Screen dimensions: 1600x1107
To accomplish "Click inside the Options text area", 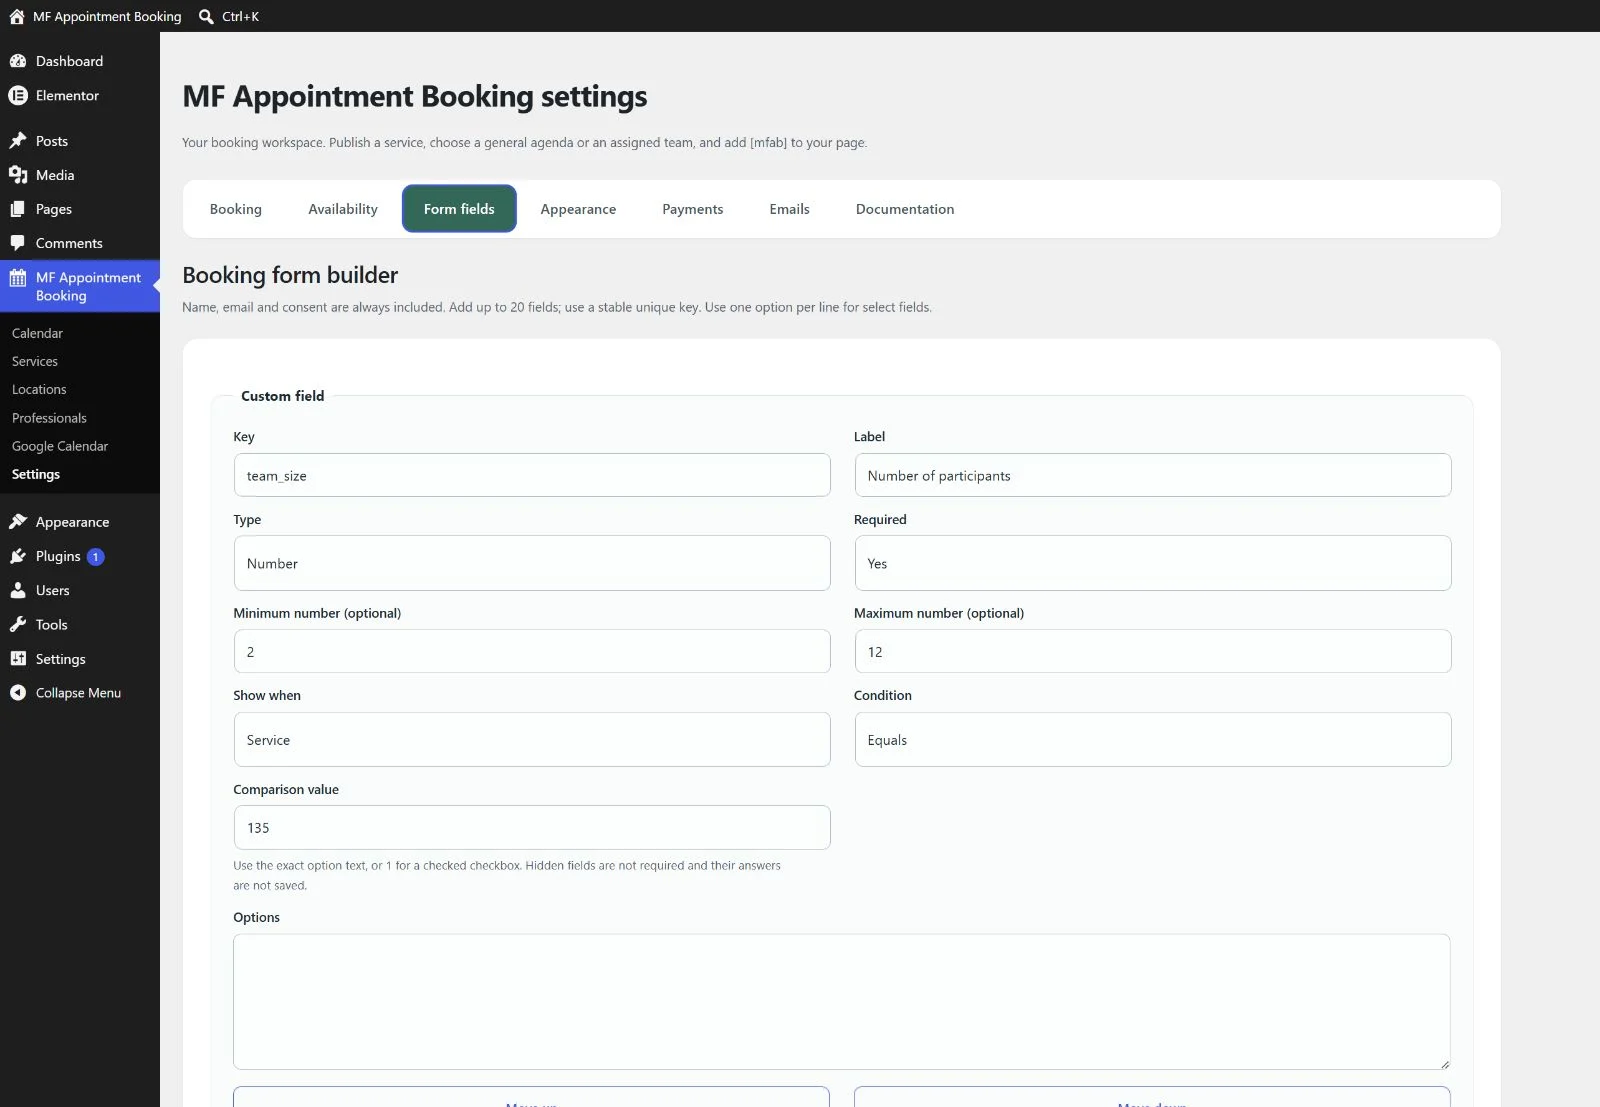I will click(842, 1002).
